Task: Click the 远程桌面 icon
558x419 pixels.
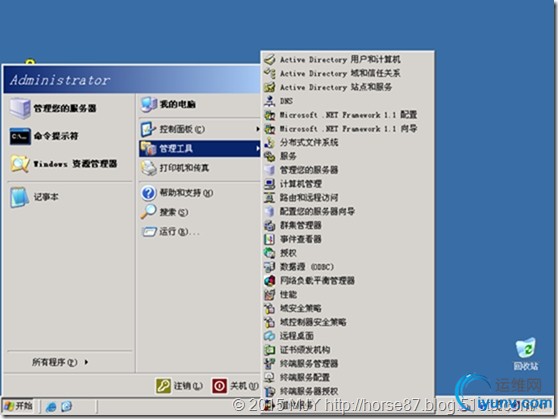Action: coord(270,336)
